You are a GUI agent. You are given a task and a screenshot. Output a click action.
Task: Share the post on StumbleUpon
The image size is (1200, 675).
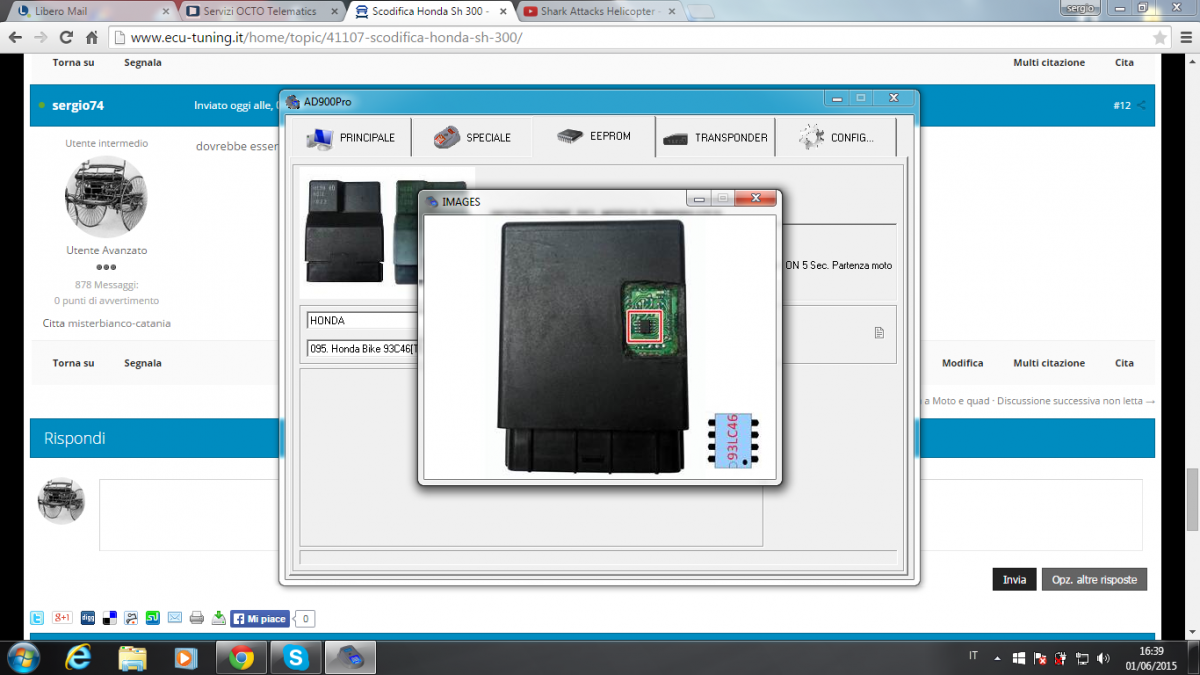(x=153, y=618)
